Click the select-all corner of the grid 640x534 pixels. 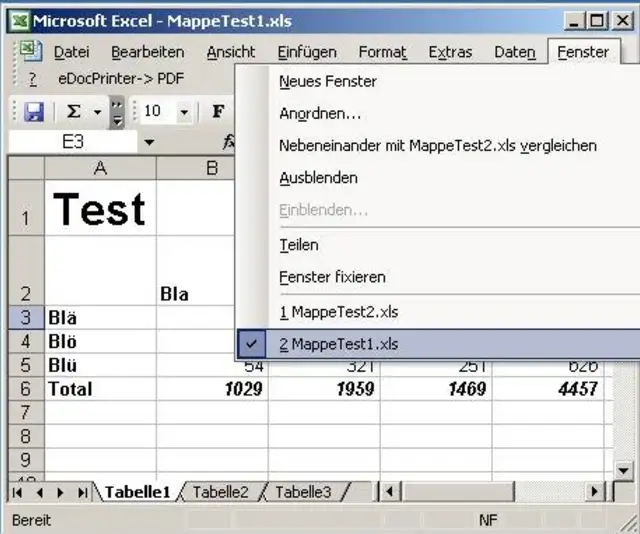click(26, 168)
